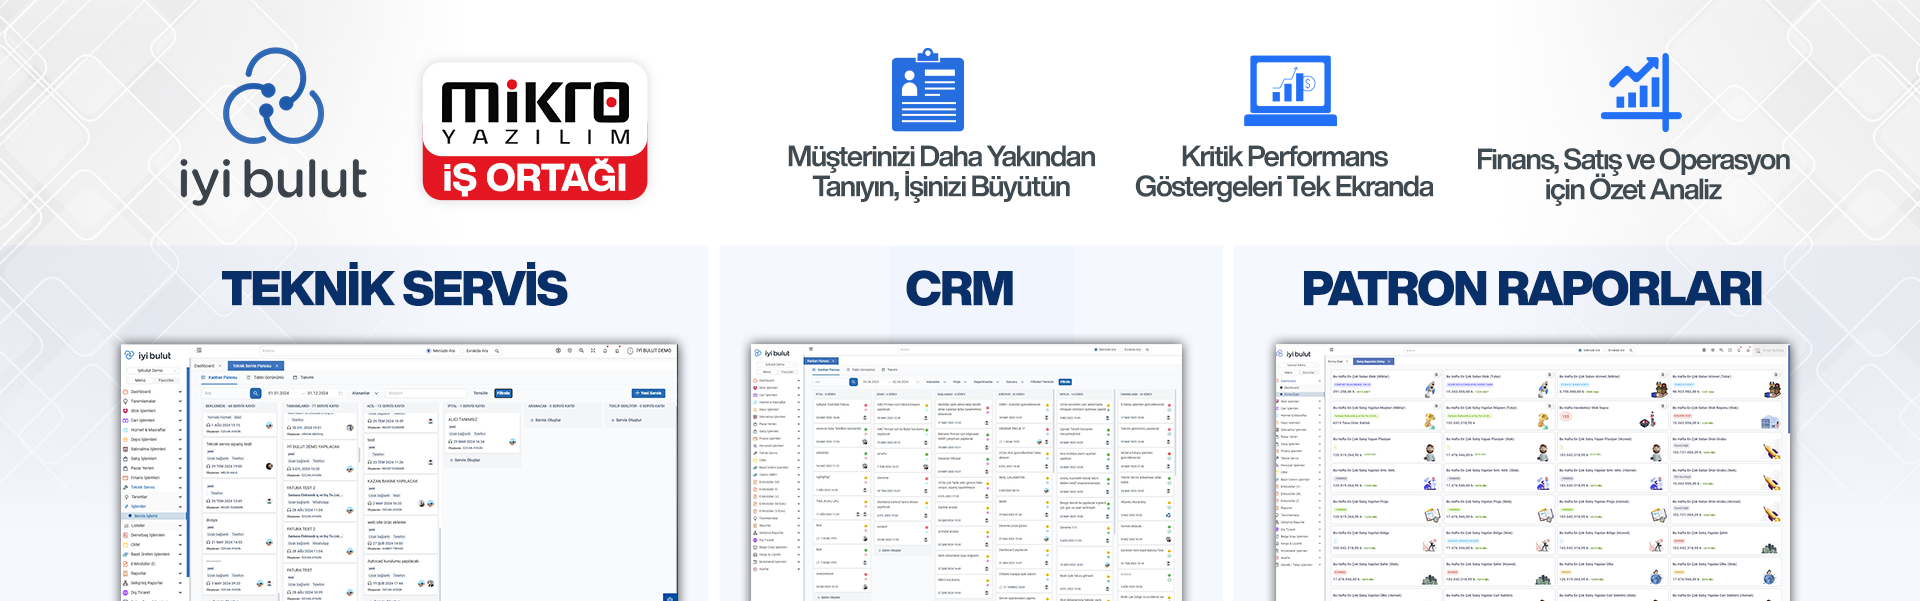The height and width of the screenshot is (601, 1920).
Task: Open first report card in Patron Raporları dashboard
Action: pyautogui.click(x=1383, y=384)
